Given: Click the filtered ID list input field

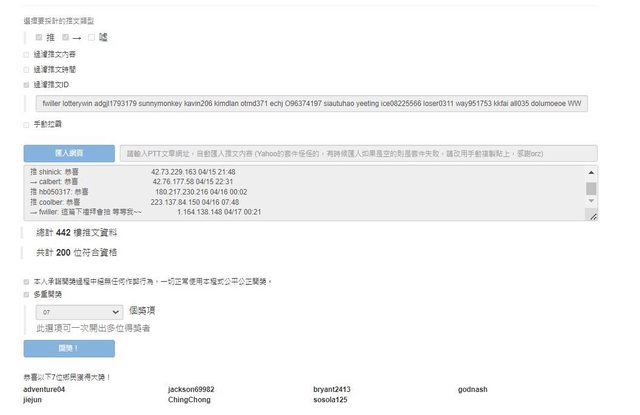Looking at the screenshot, I should (310, 103).
